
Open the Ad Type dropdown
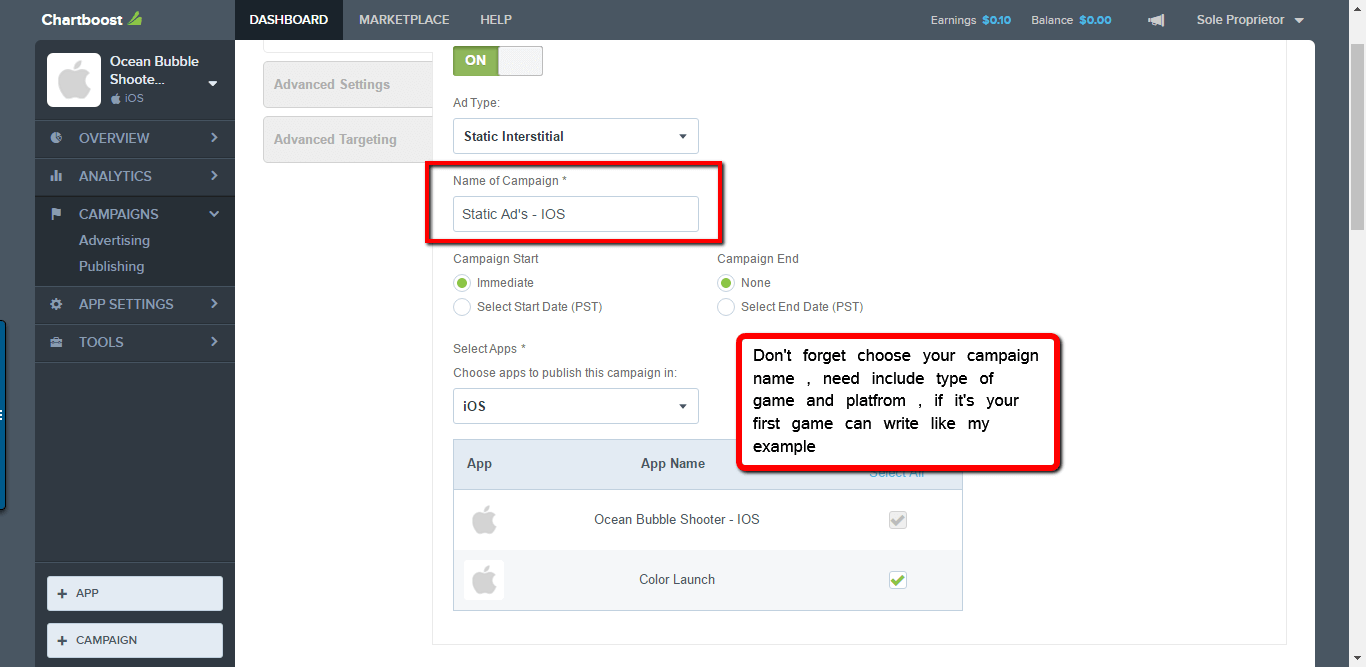tap(576, 136)
